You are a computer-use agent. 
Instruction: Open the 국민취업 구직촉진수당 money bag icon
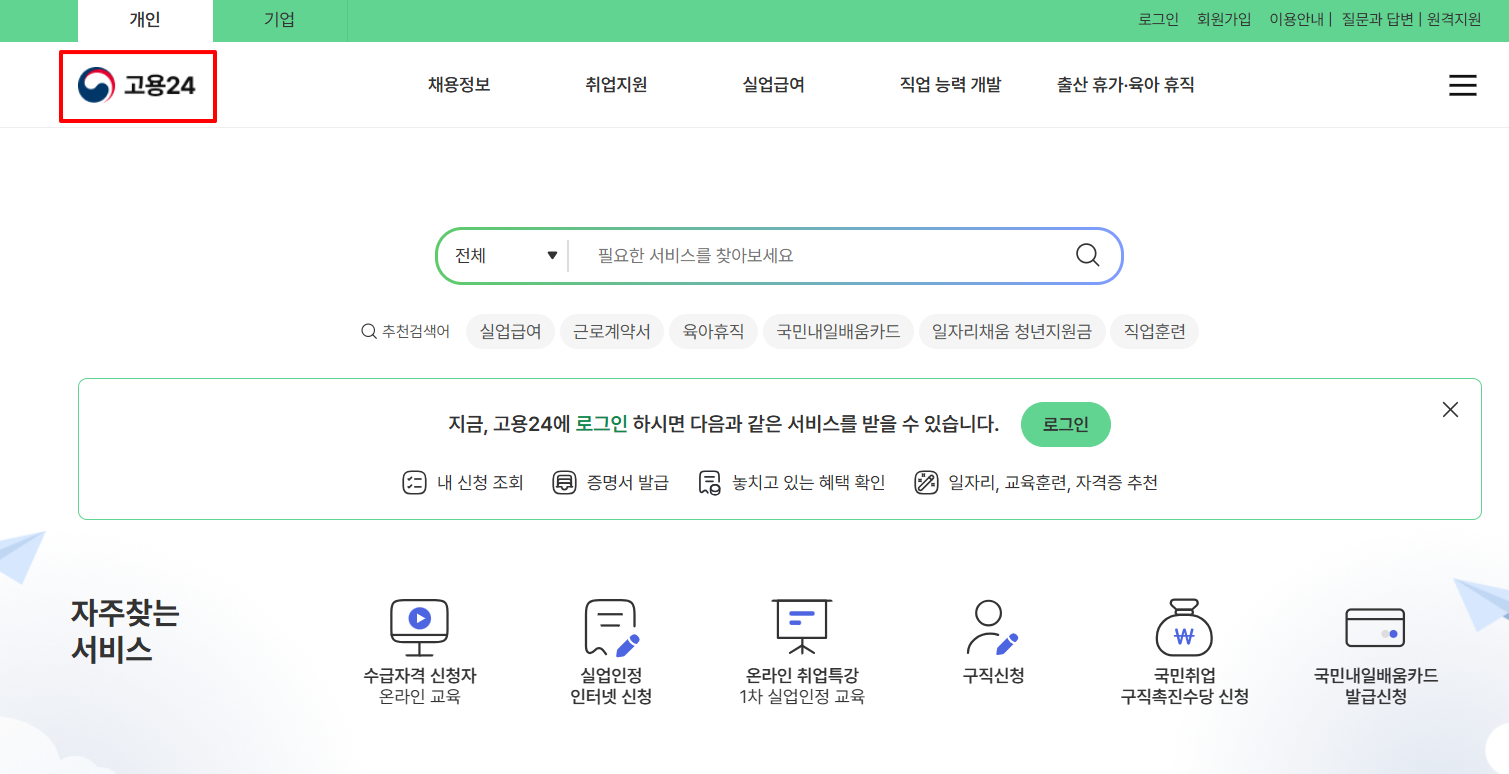pyautogui.click(x=1184, y=627)
